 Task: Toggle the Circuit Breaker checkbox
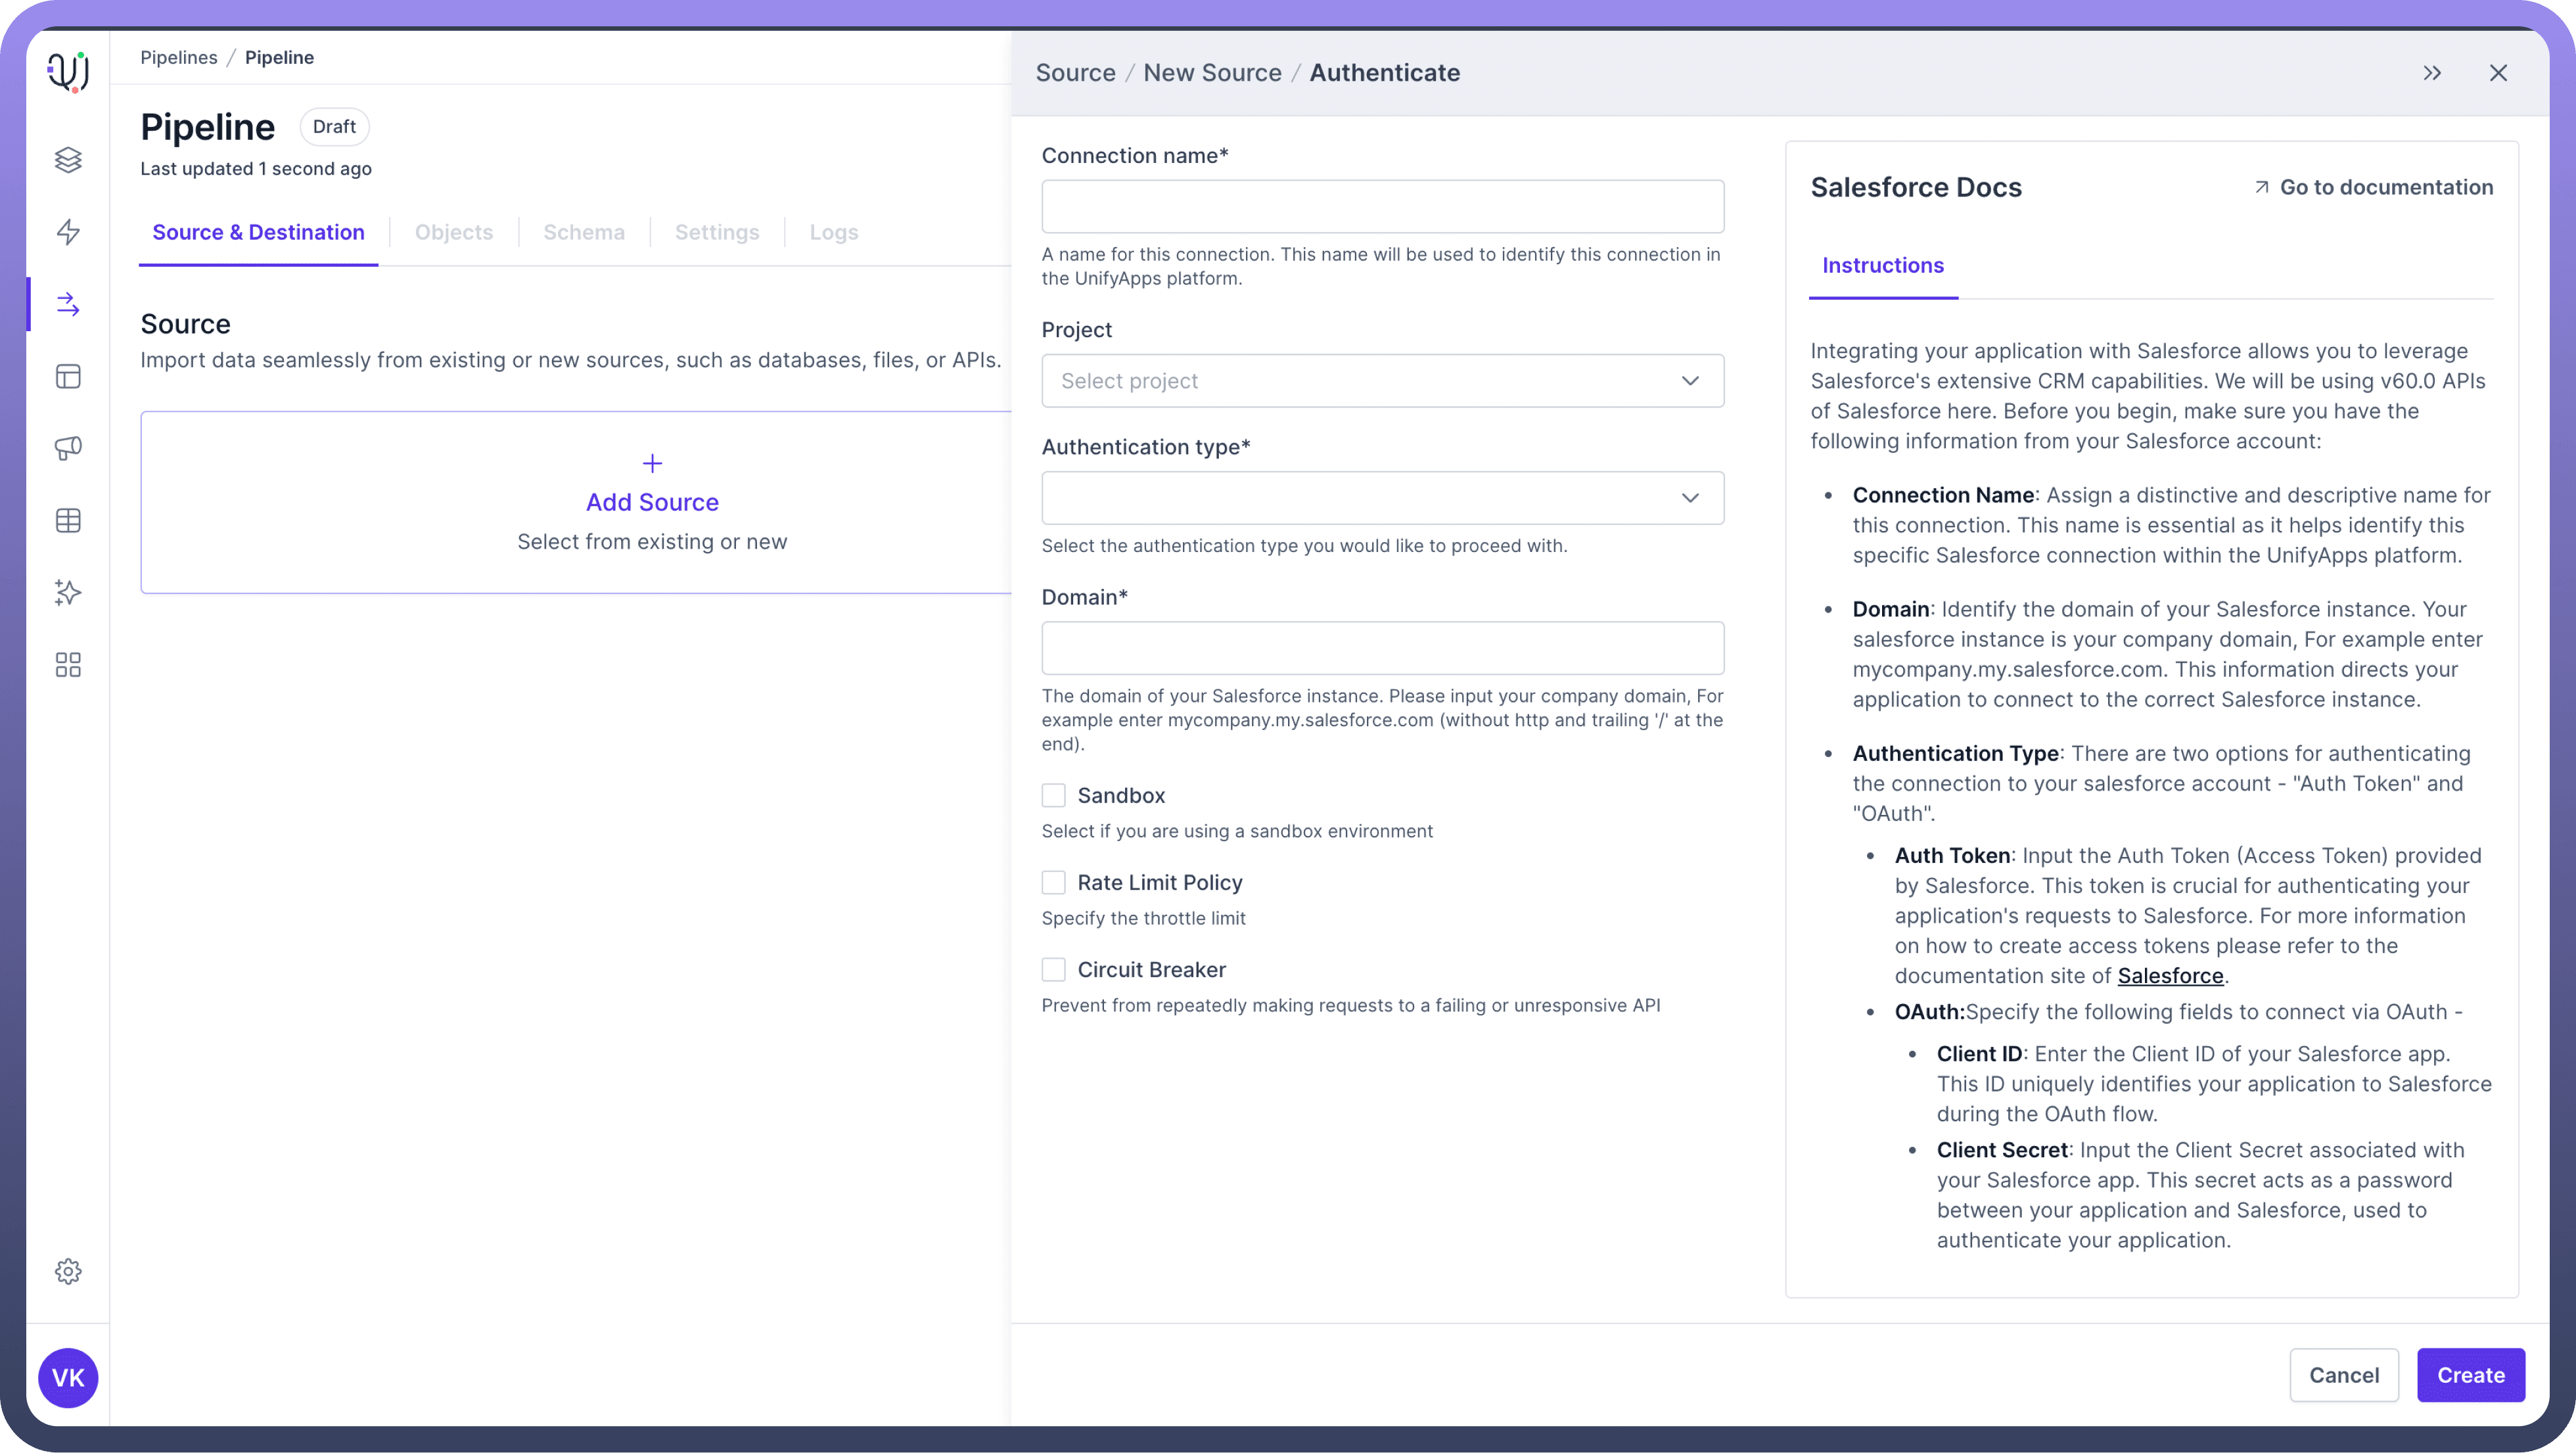(1053, 969)
